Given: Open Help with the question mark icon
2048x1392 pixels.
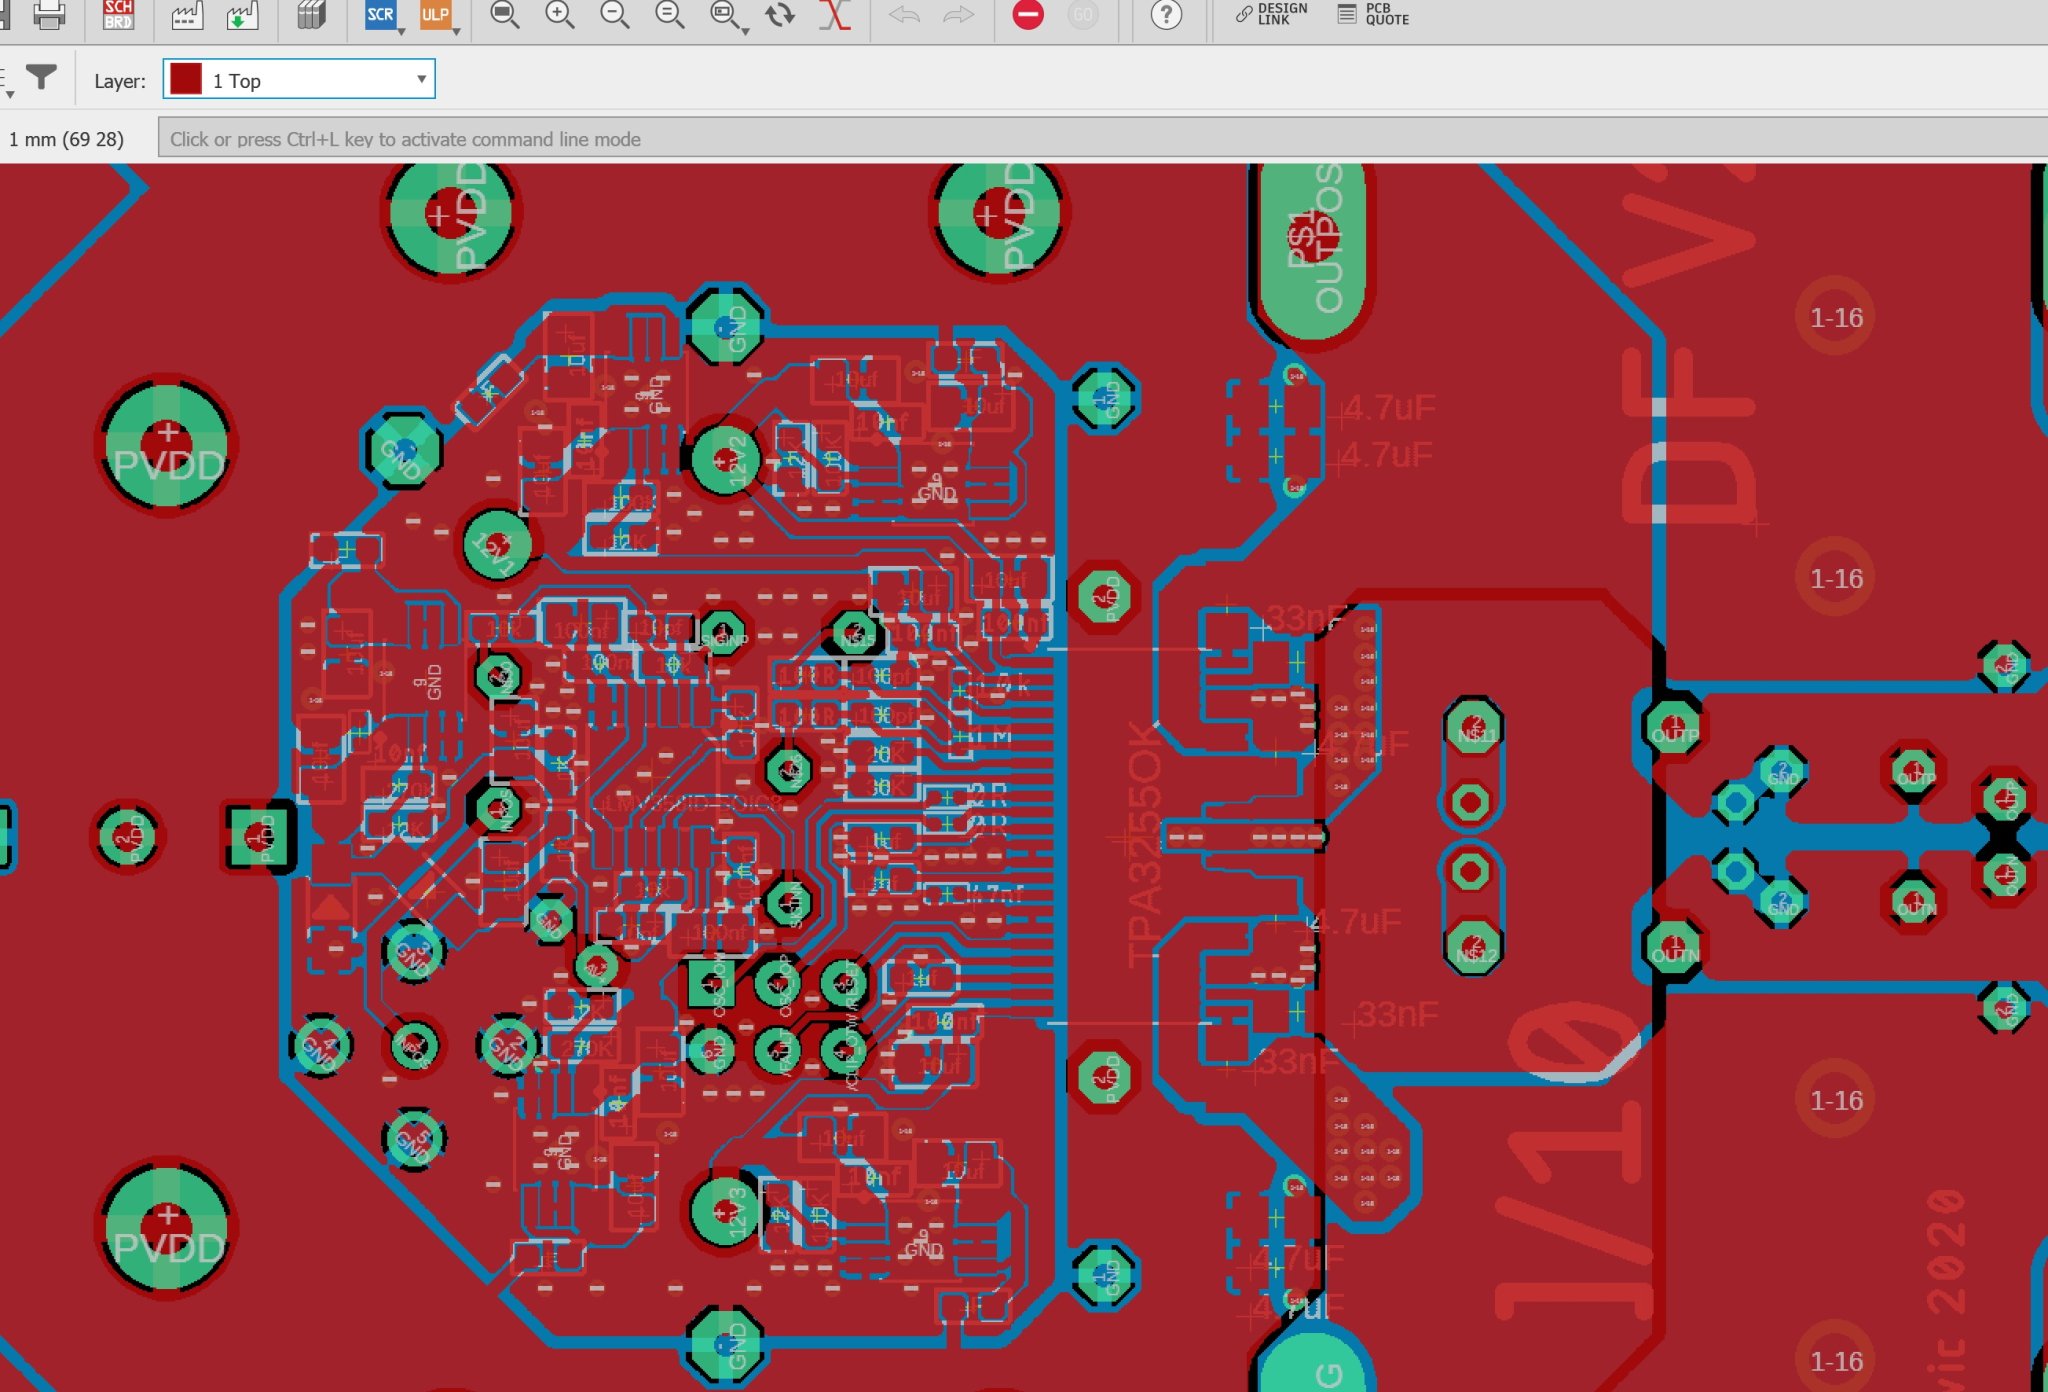Looking at the screenshot, I should [1166, 14].
